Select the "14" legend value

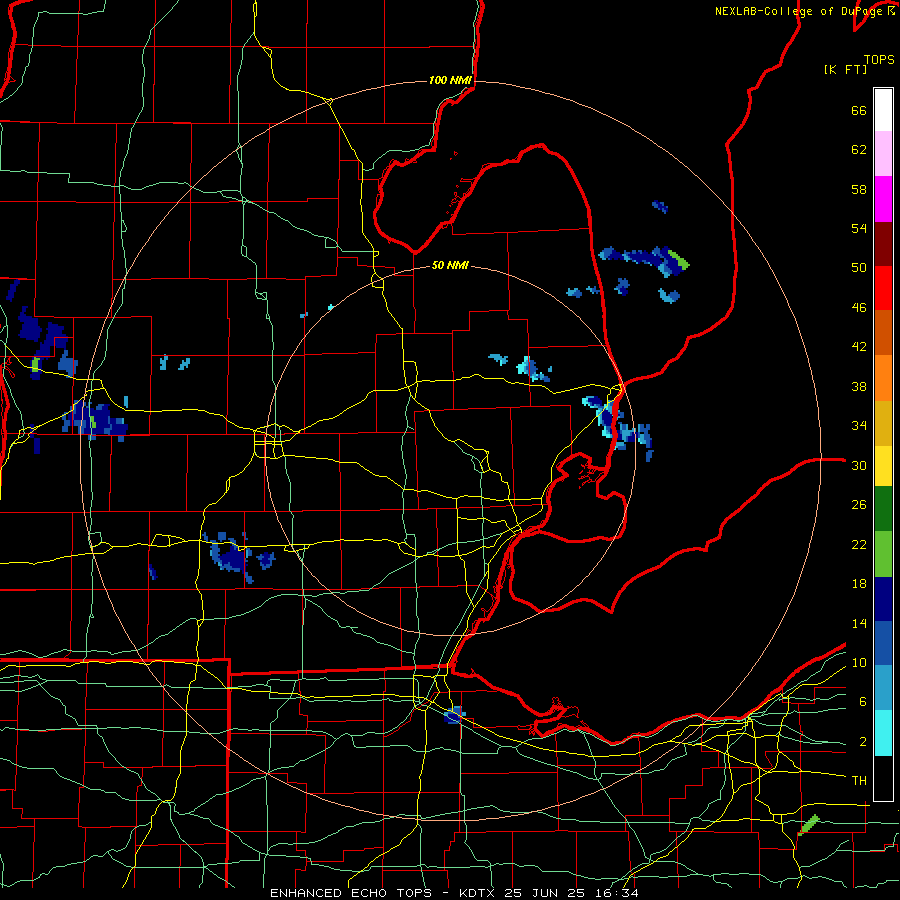pos(859,623)
